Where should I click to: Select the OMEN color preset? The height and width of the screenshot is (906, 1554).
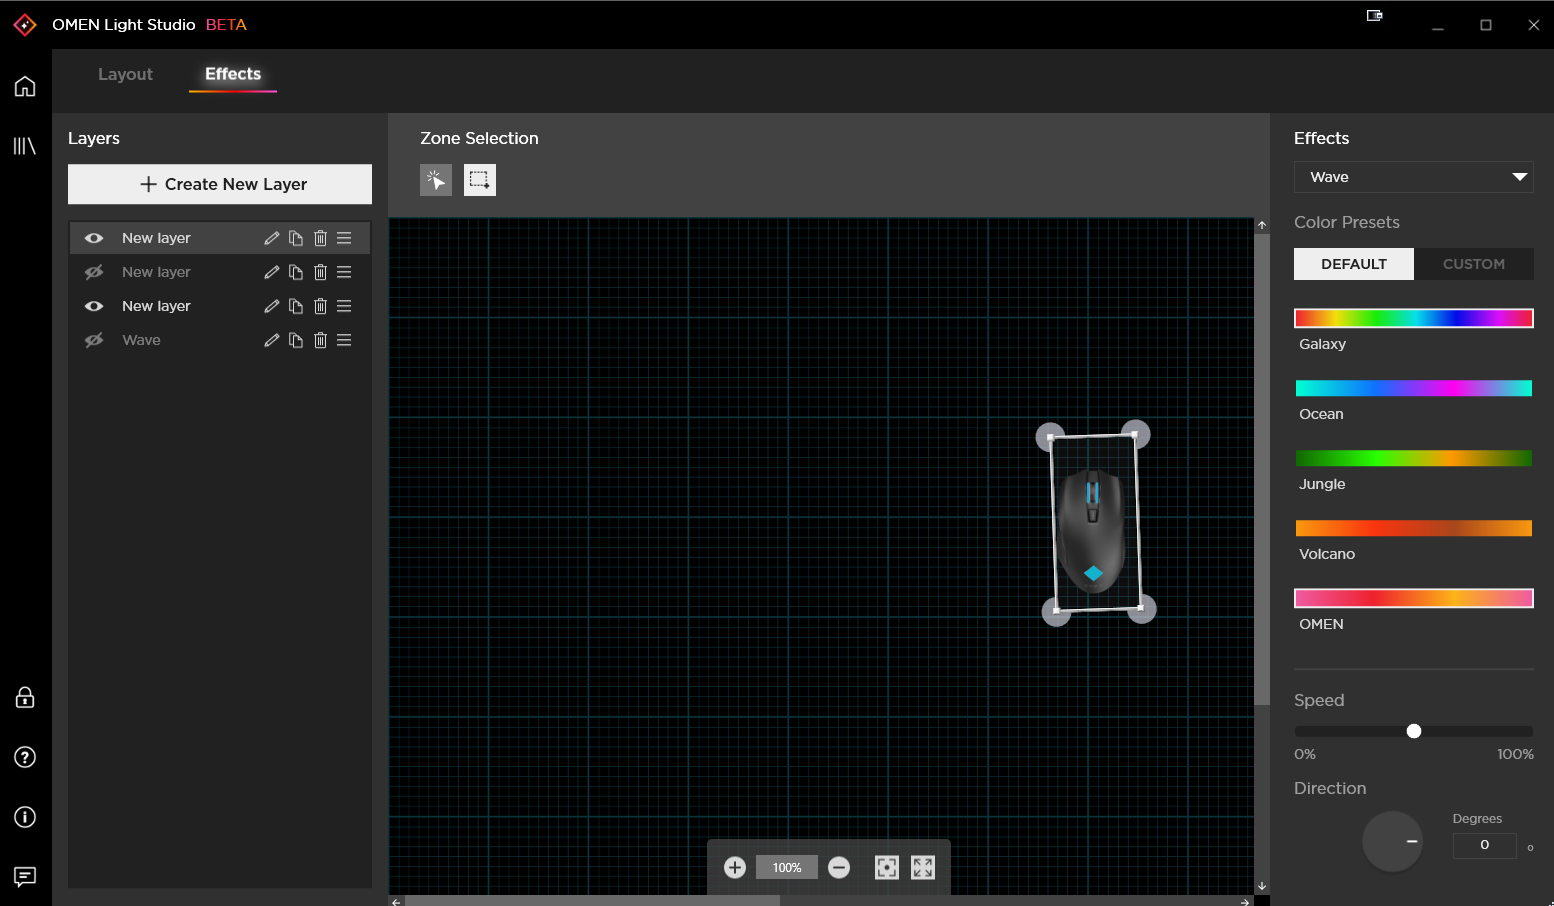(1414, 598)
